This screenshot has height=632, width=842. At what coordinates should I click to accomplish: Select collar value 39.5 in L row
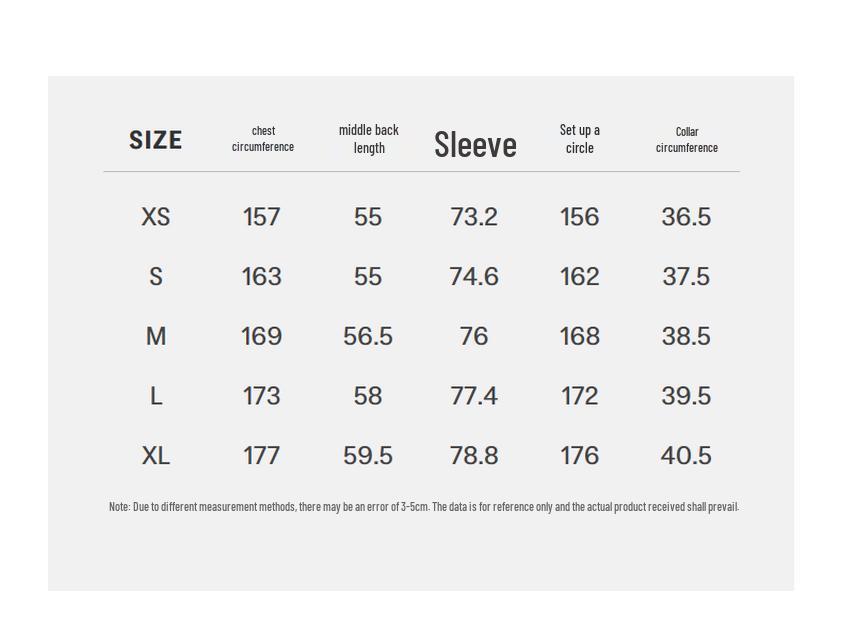tap(686, 397)
